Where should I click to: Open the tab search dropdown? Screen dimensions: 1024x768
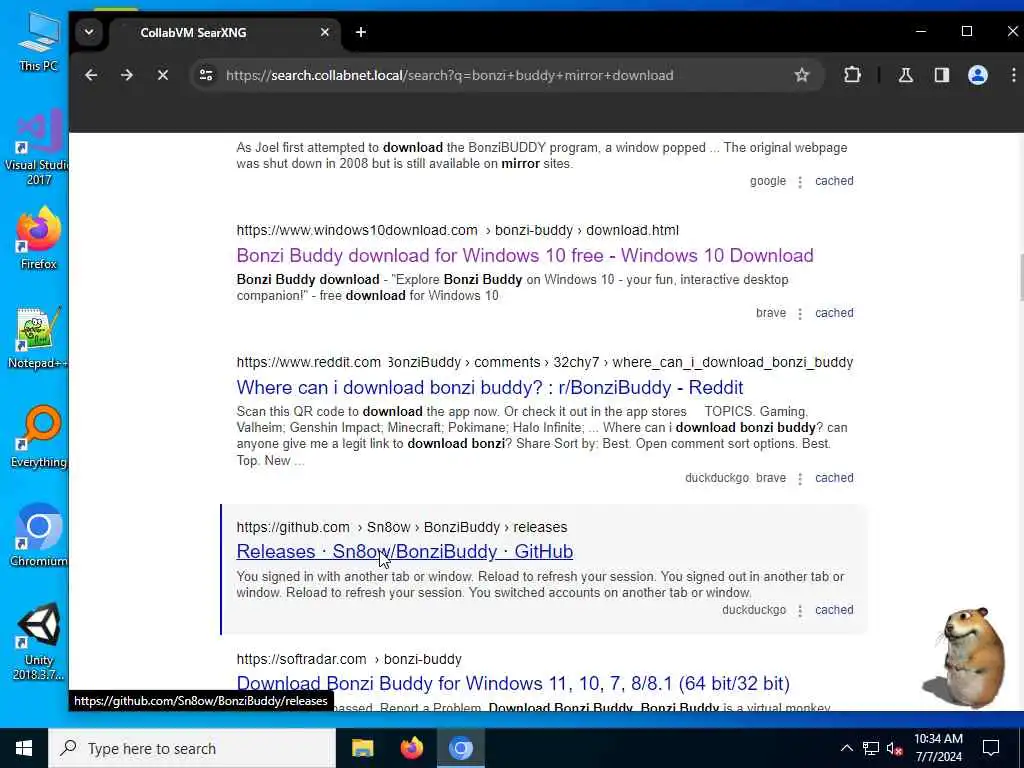[89, 32]
